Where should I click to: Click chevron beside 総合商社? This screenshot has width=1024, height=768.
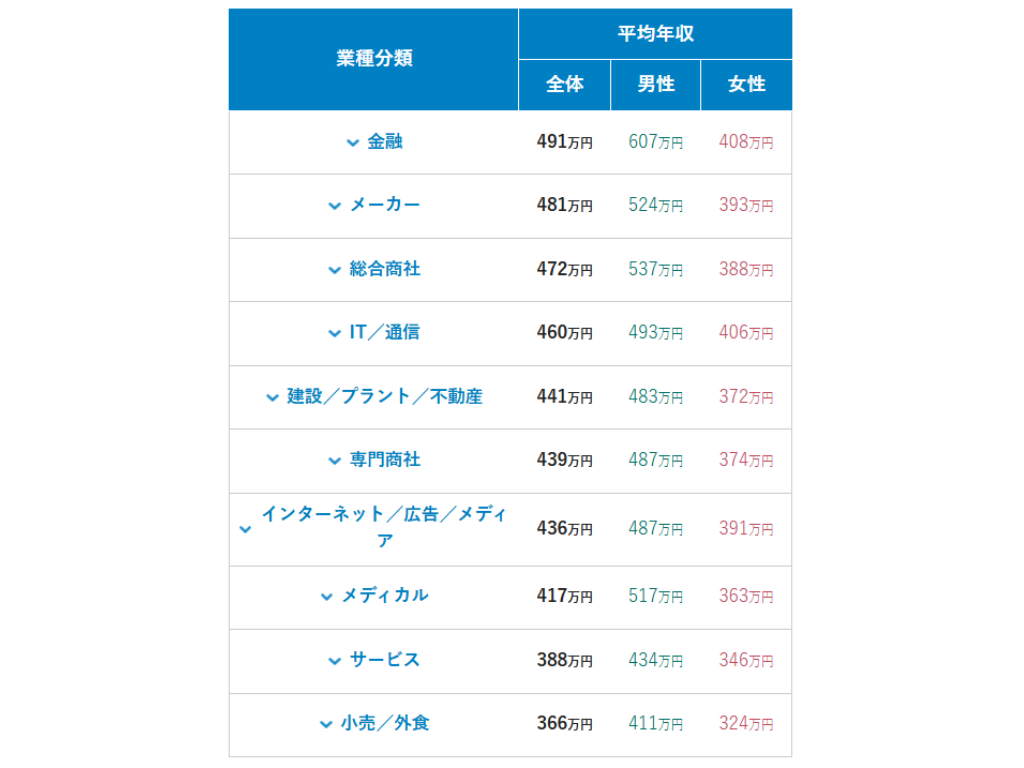pyautogui.click(x=334, y=270)
